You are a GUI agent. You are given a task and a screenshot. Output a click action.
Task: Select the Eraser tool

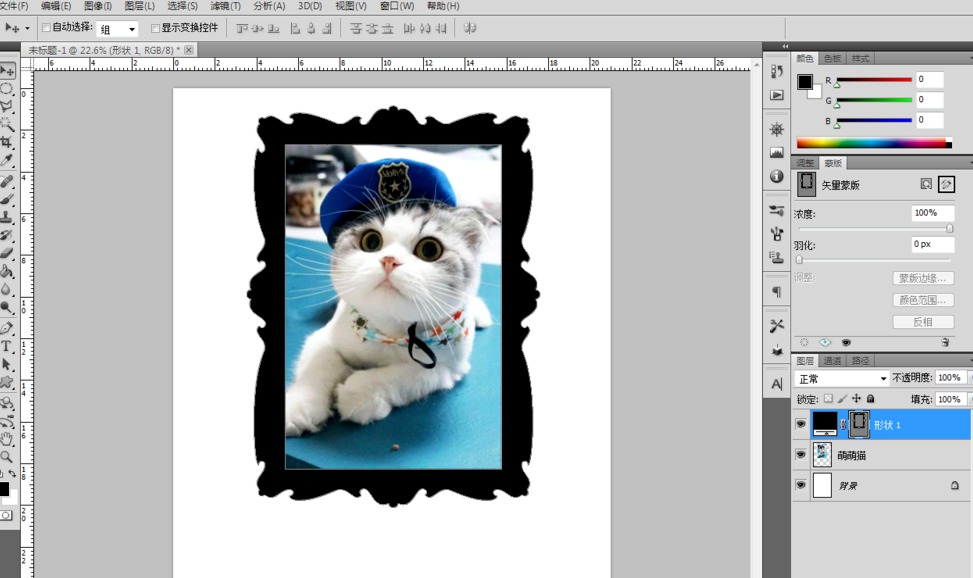7,253
